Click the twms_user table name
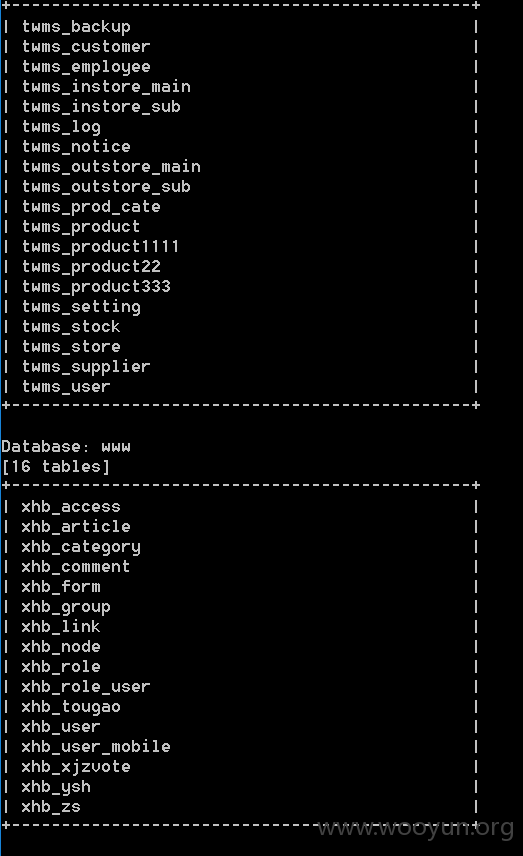The height and width of the screenshot is (856, 523). click(66, 387)
